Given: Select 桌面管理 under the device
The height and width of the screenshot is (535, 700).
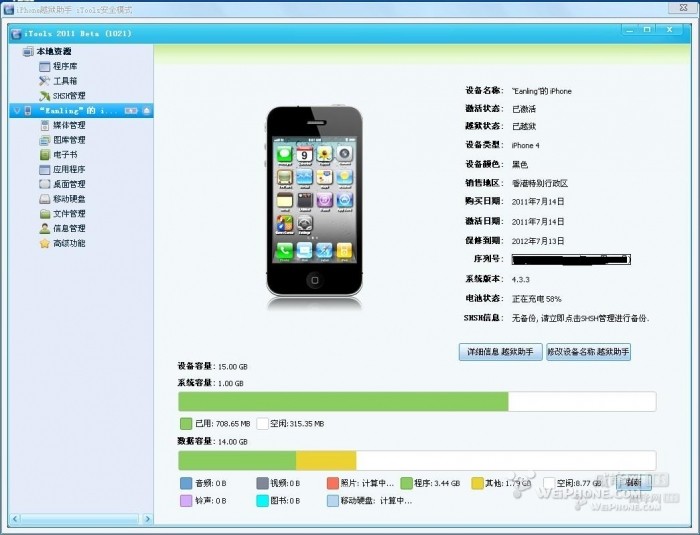Looking at the screenshot, I should click(x=69, y=184).
